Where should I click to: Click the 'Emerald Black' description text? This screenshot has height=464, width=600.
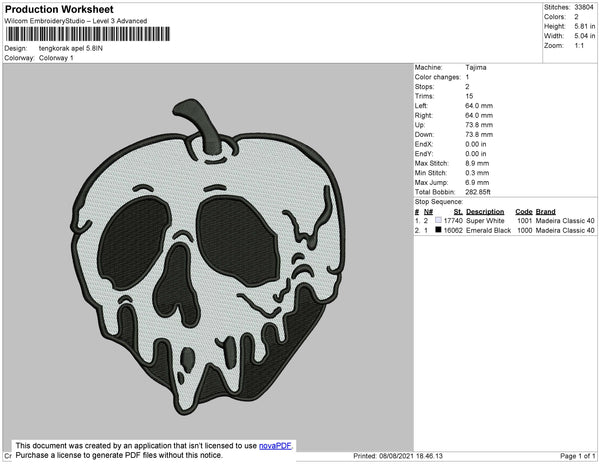point(488,230)
